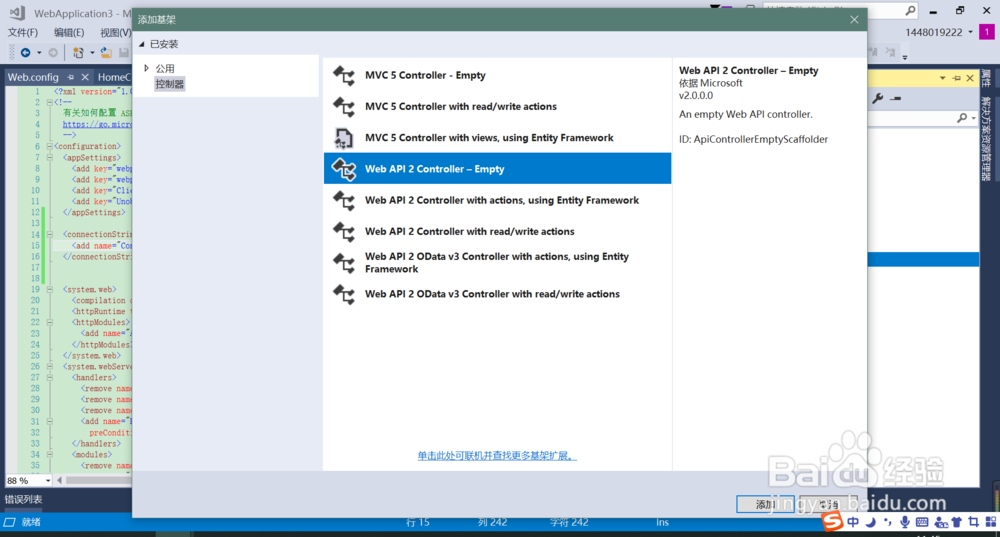Open the back navigation history dropdown arrow
The width and height of the screenshot is (1000, 537).
tap(39, 53)
